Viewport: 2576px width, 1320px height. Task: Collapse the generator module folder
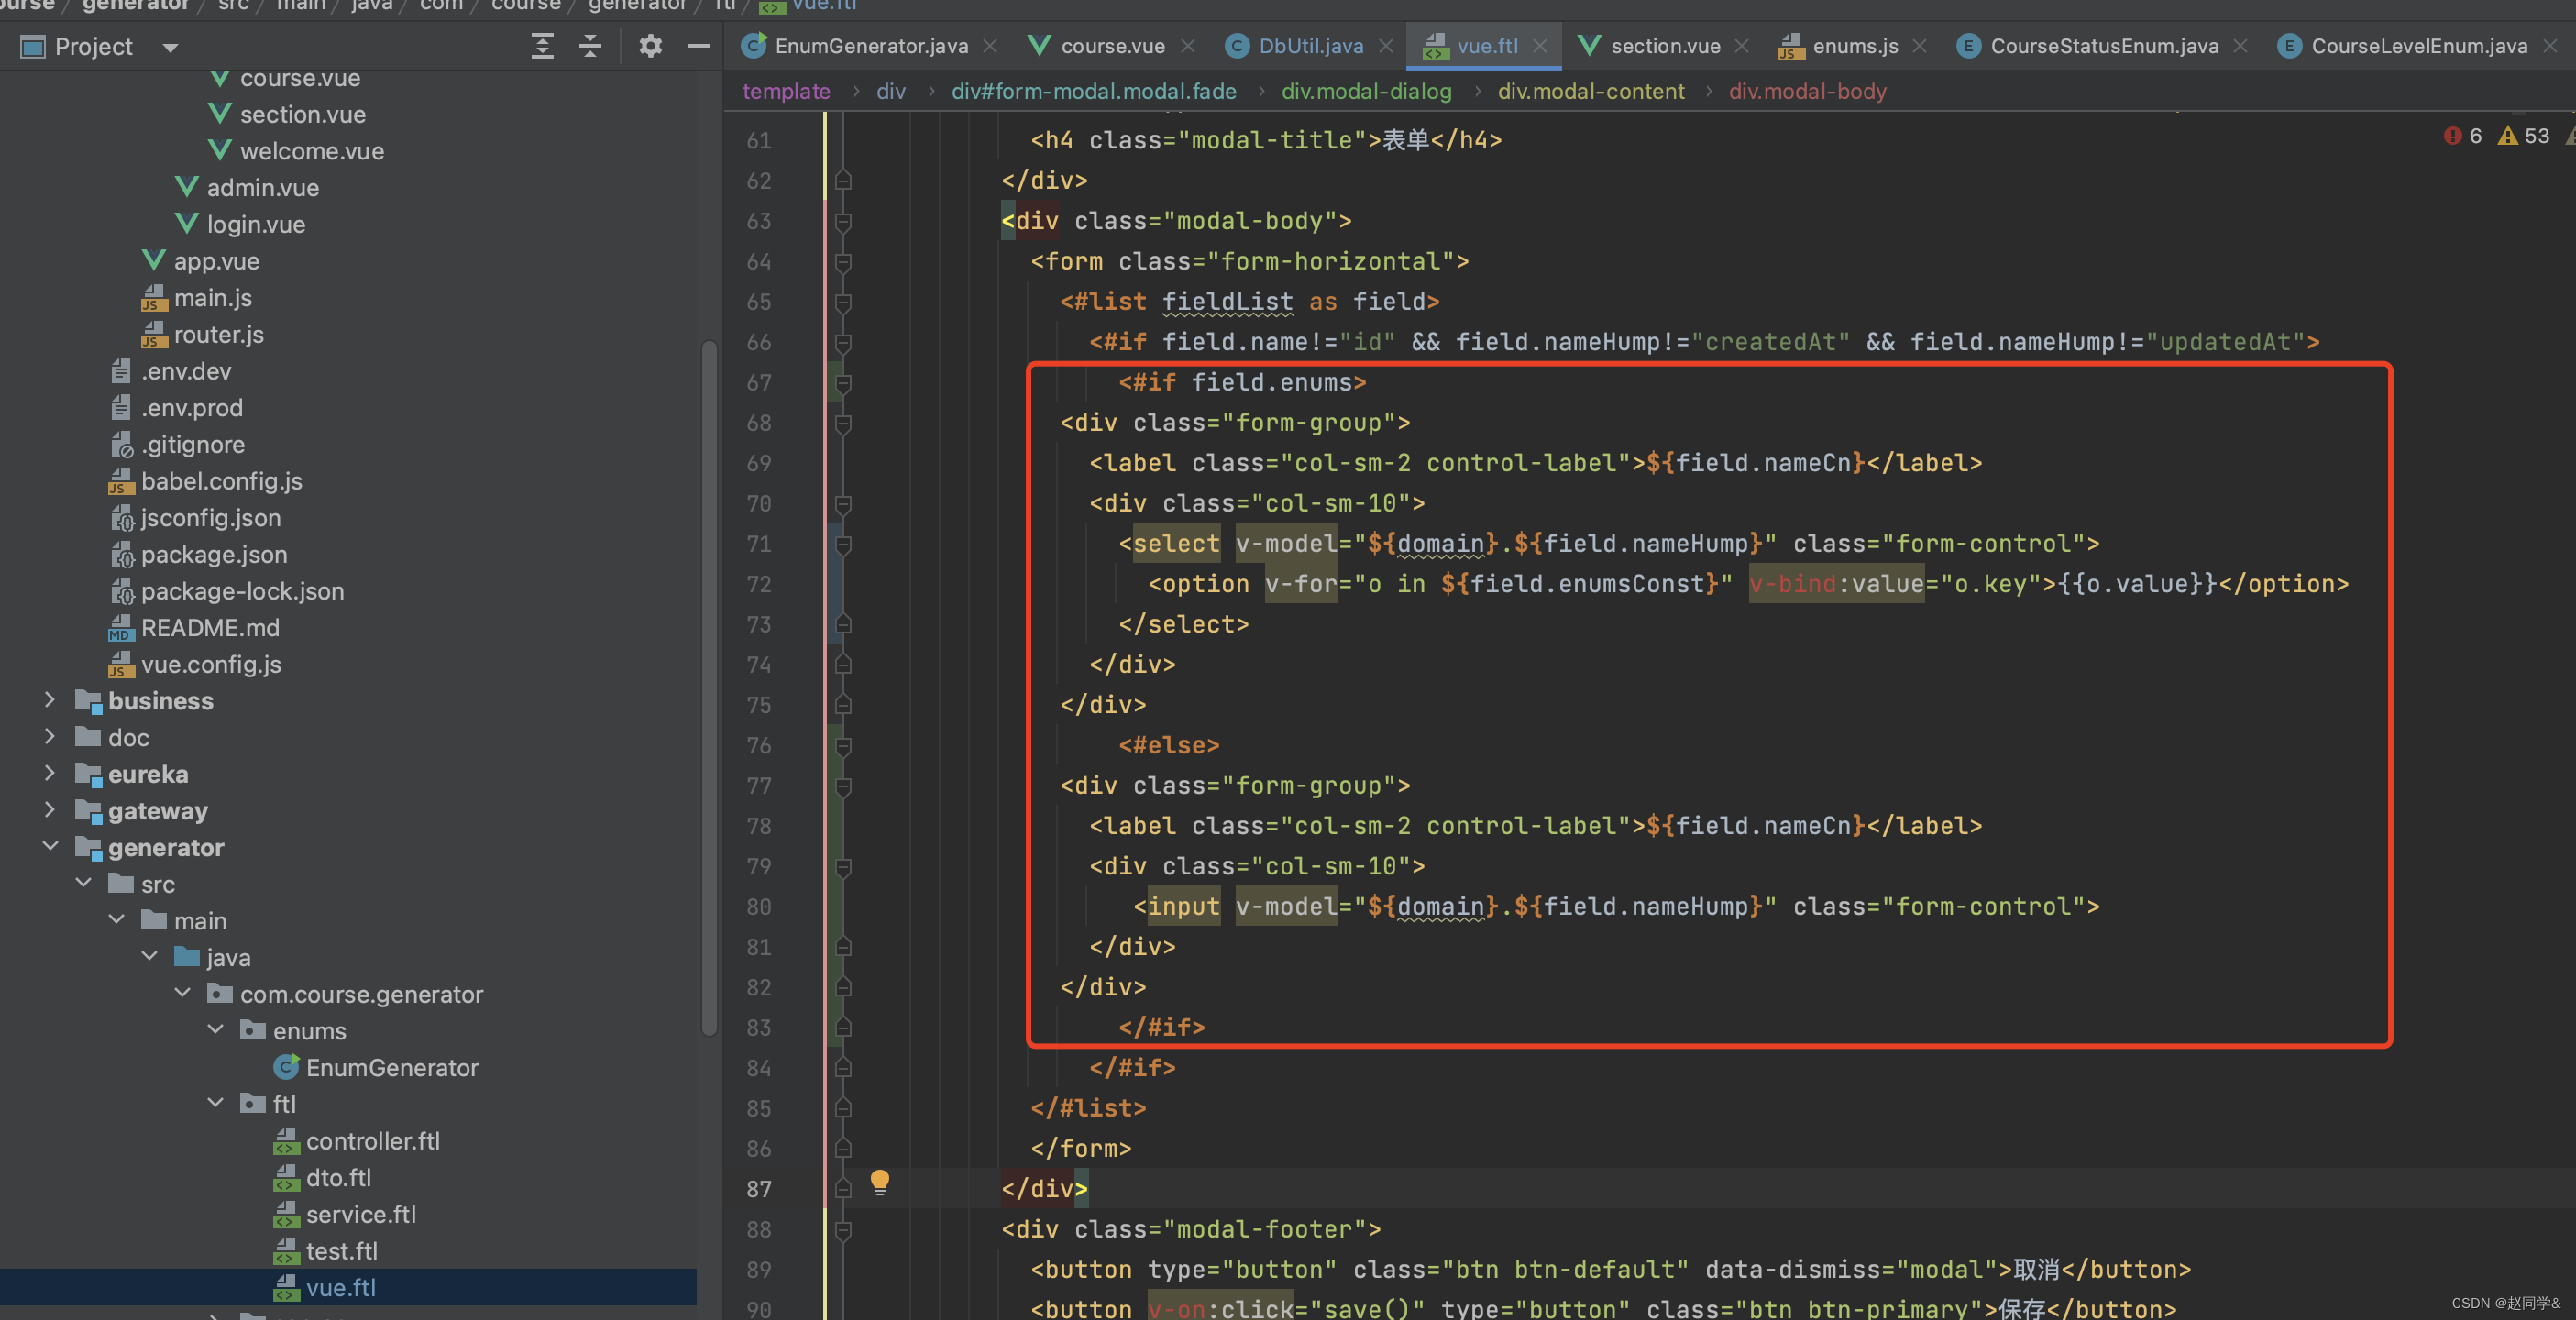(49, 846)
